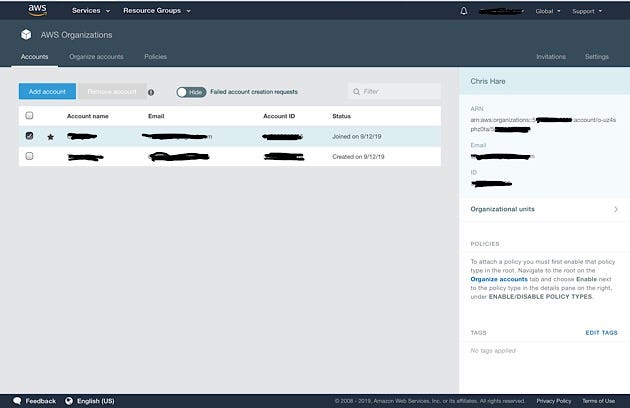Click into the Filter input field

click(395, 92)
